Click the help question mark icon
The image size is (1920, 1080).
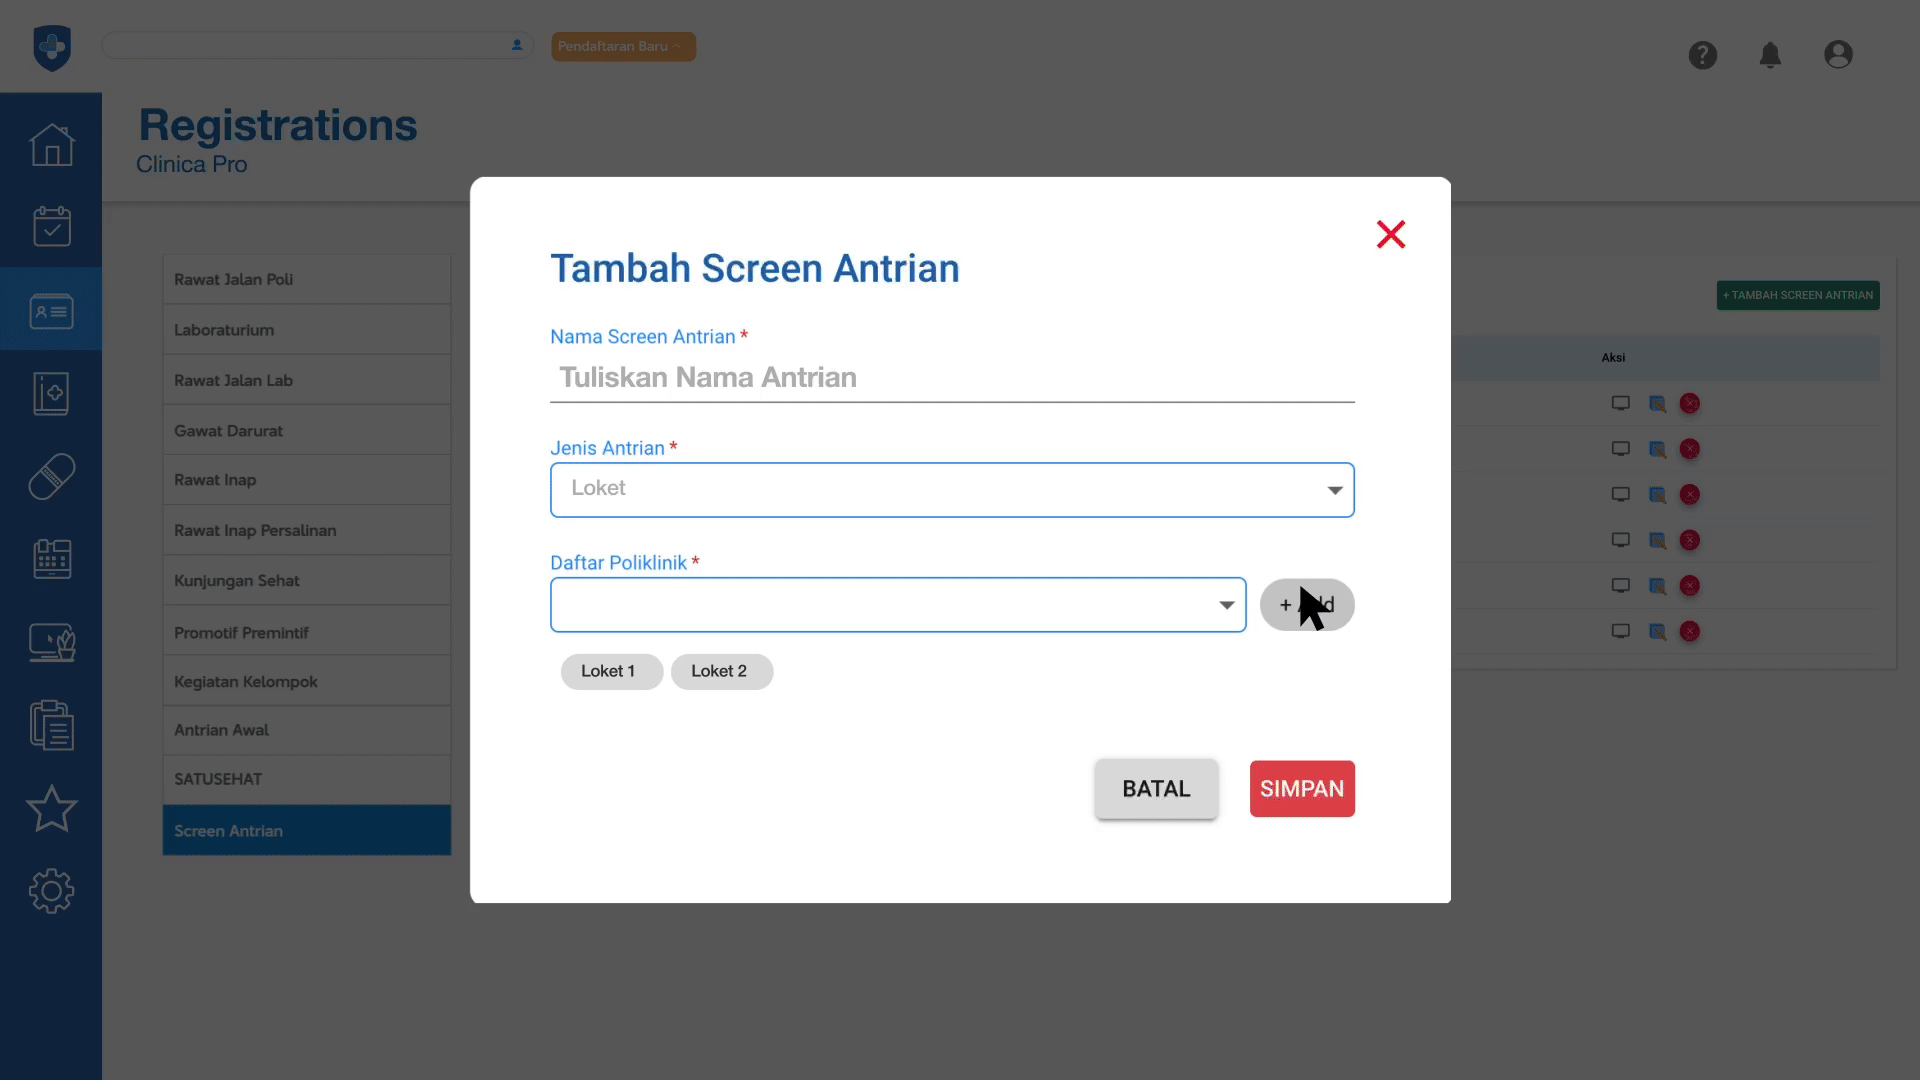(x=1702, y=55)
